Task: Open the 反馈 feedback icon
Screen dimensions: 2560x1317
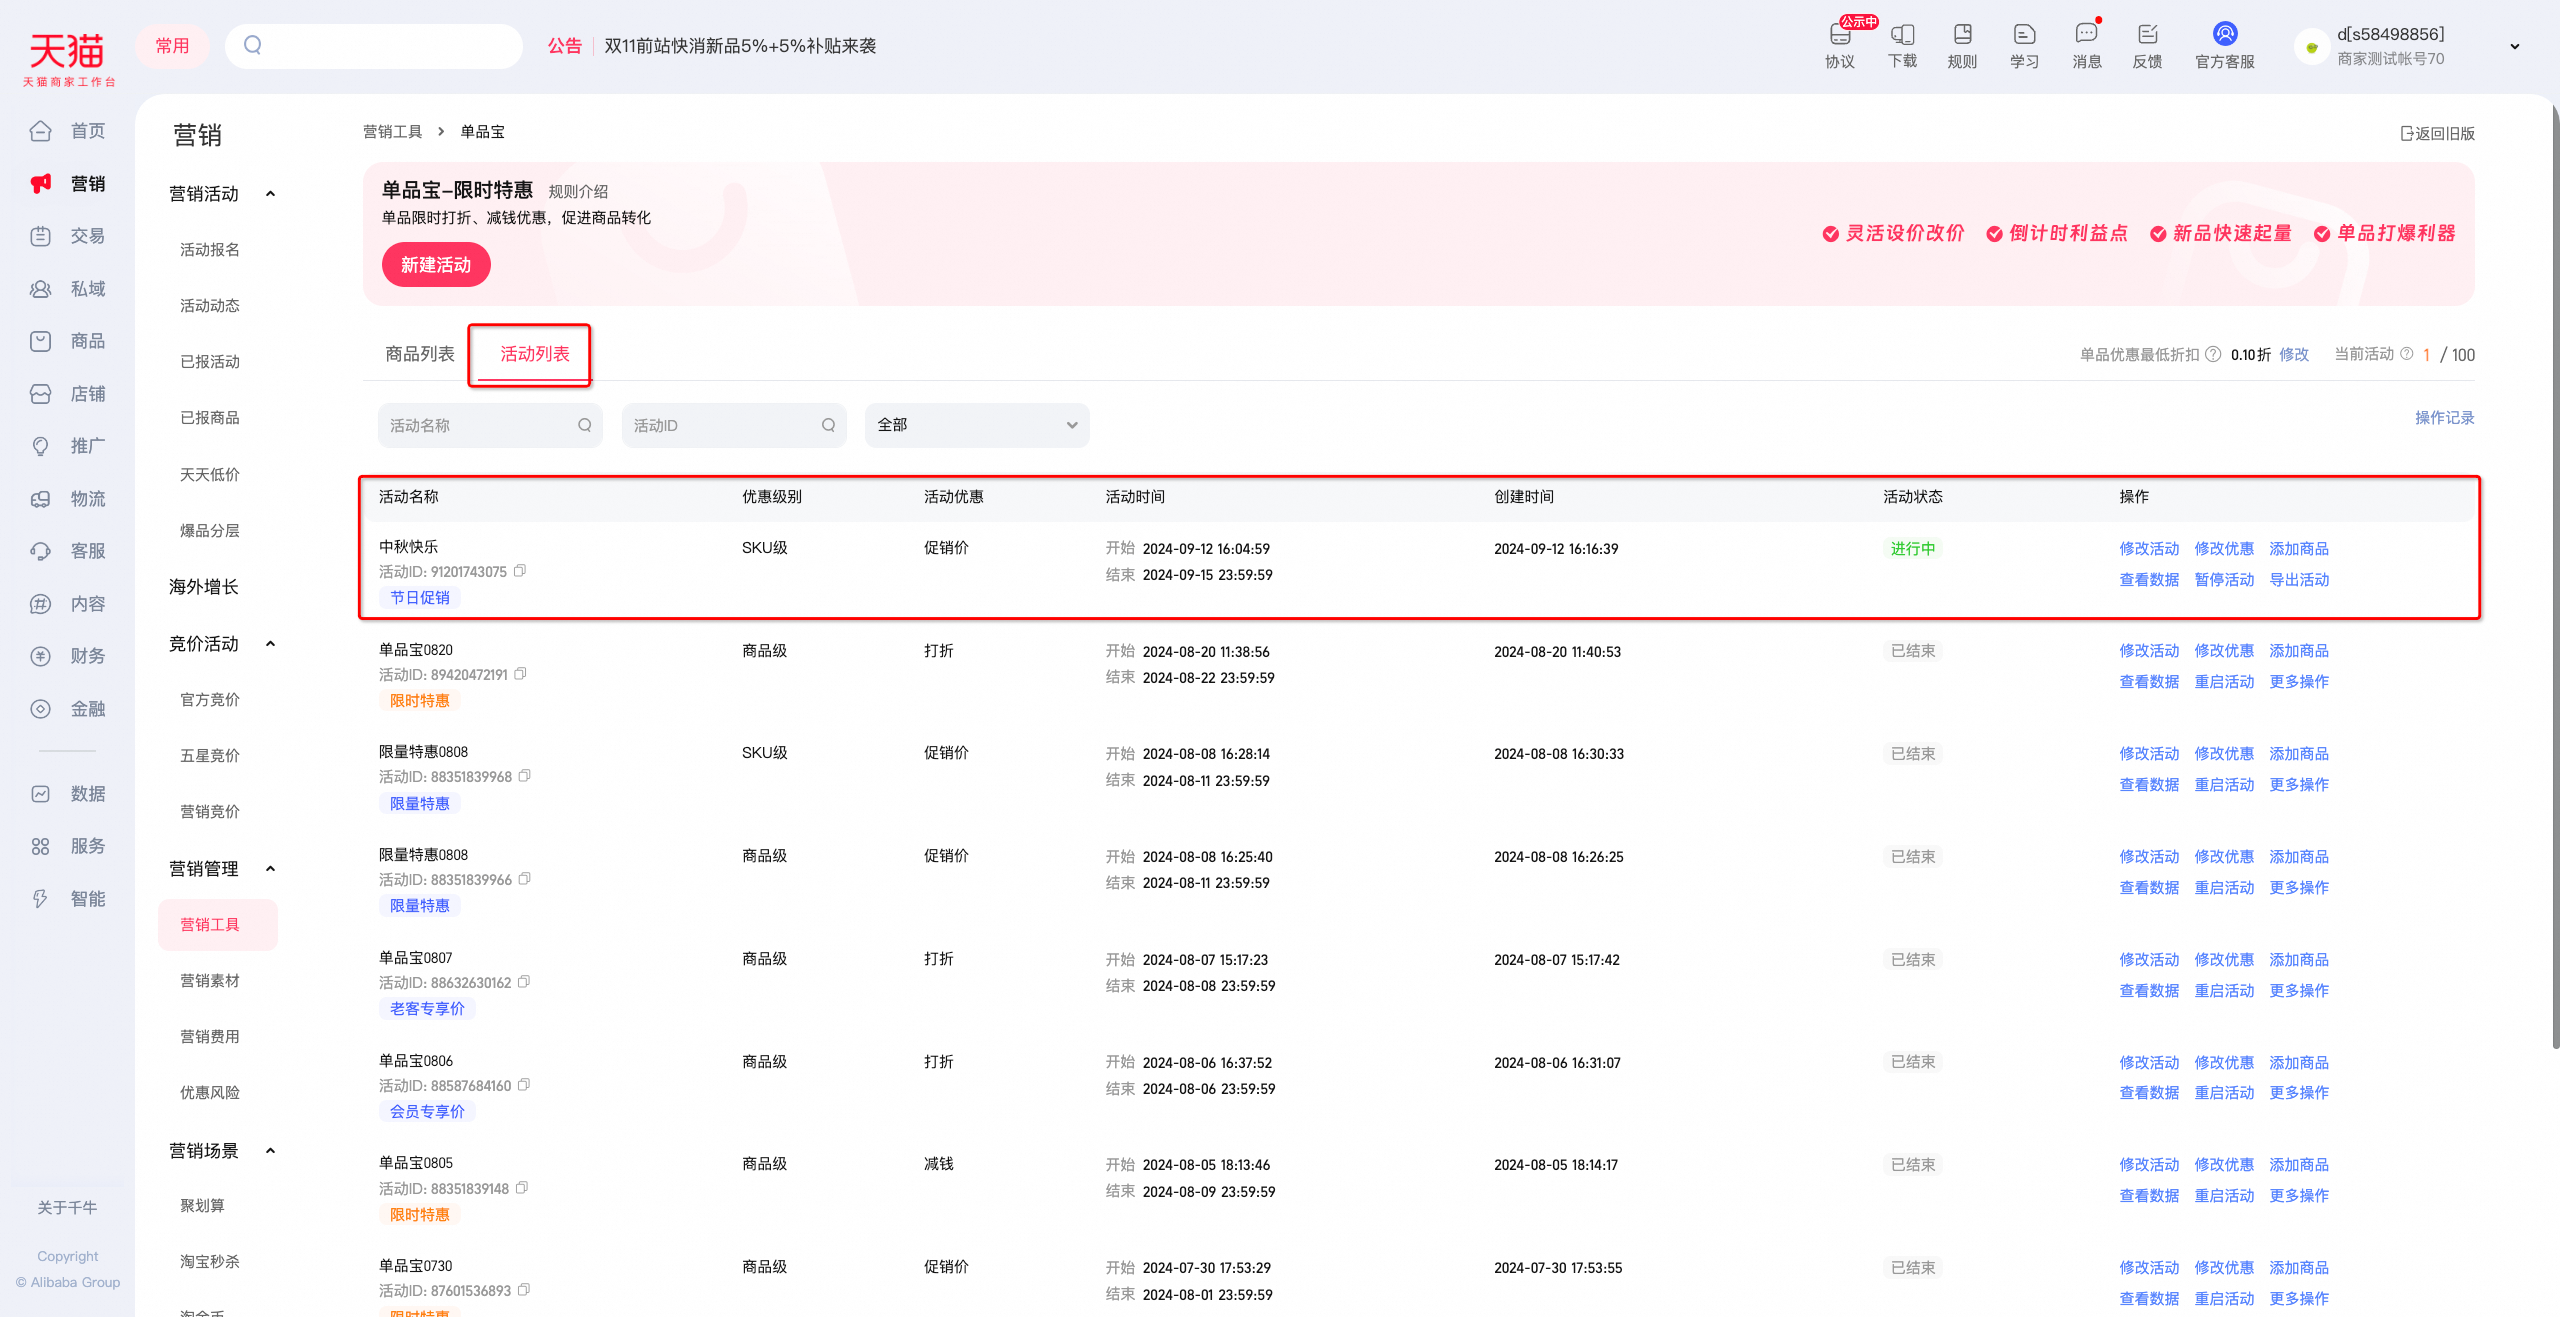Action: pyautogui.click(x=2147, y=46)
